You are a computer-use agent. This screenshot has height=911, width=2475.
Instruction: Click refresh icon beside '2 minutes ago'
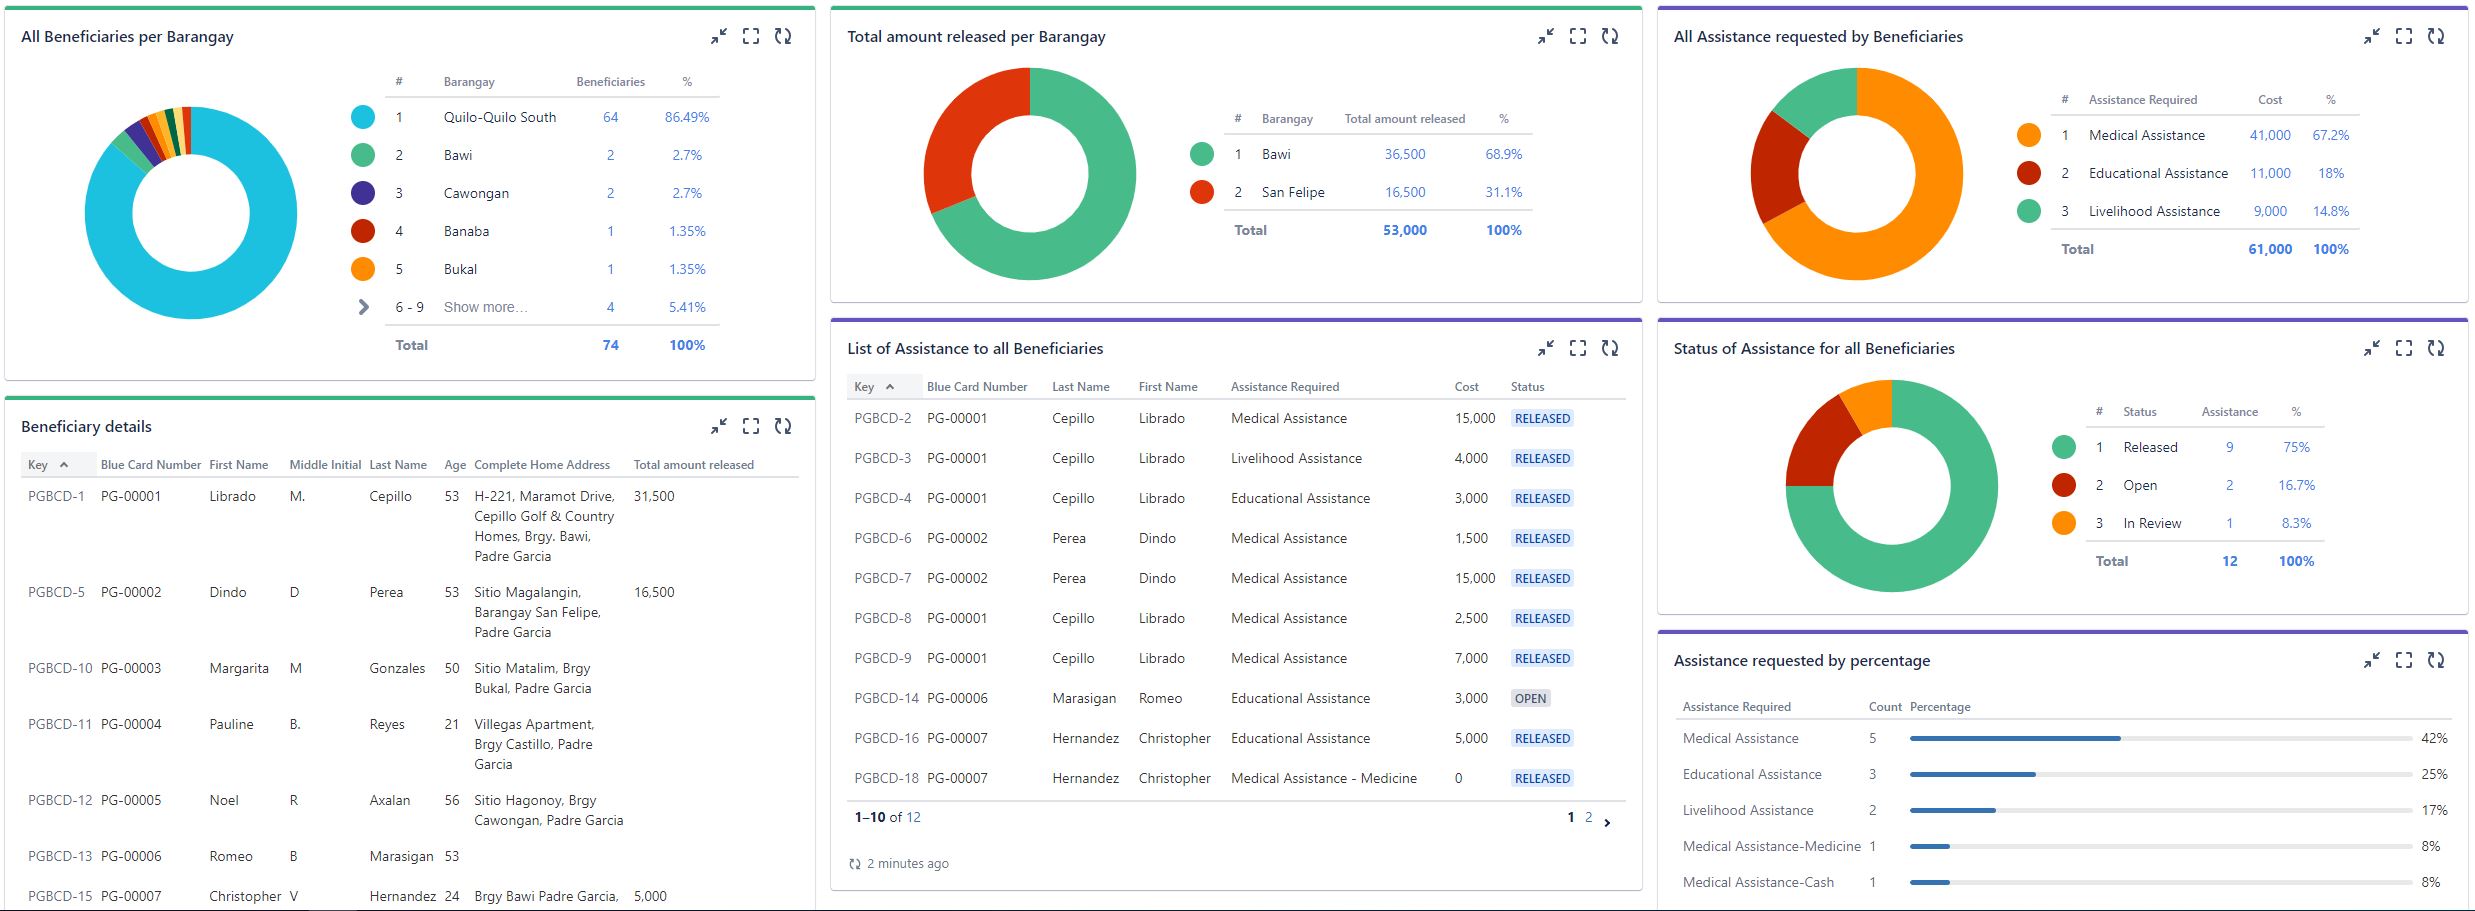point(854,864)
